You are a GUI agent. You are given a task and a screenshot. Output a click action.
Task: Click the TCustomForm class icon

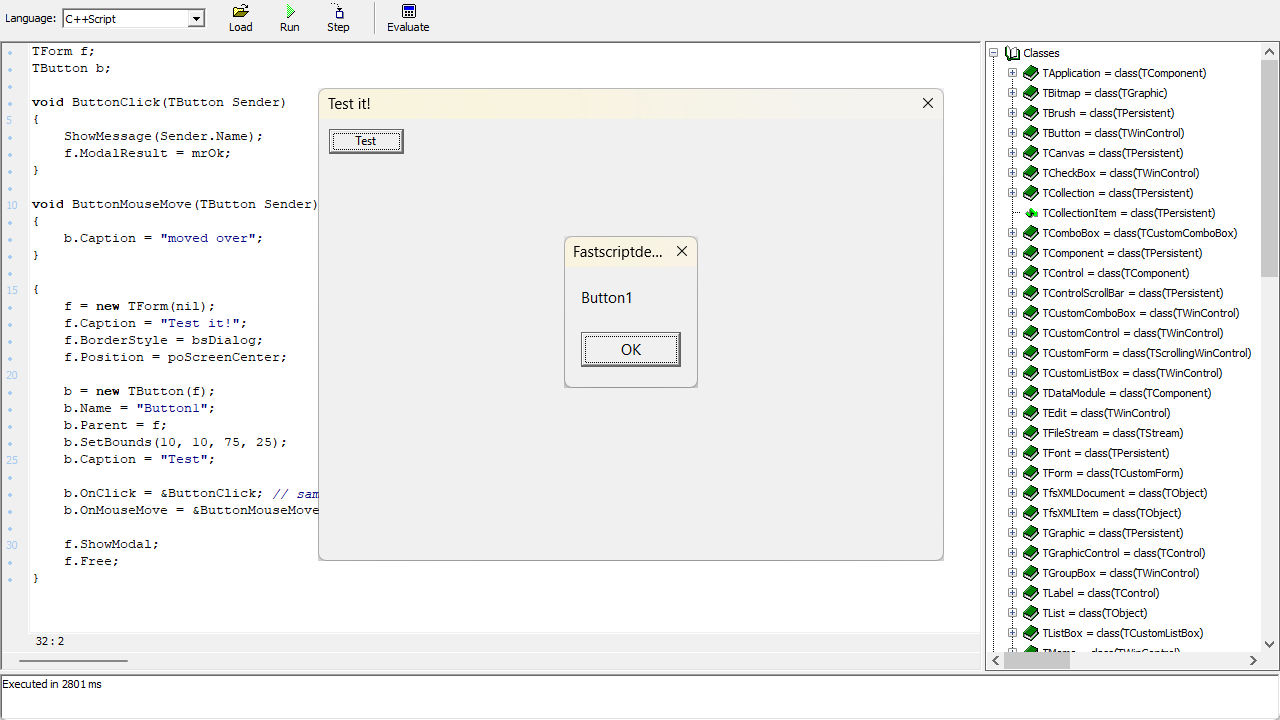coord(1031,353)
